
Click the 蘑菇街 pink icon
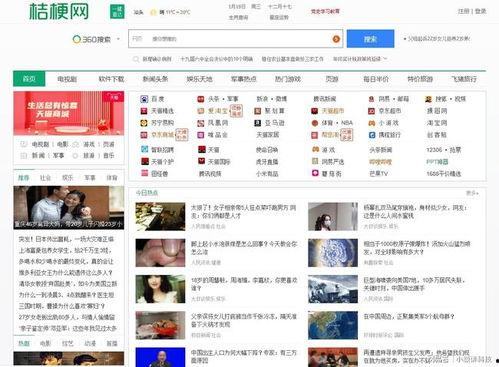click(x=315, y=173)
